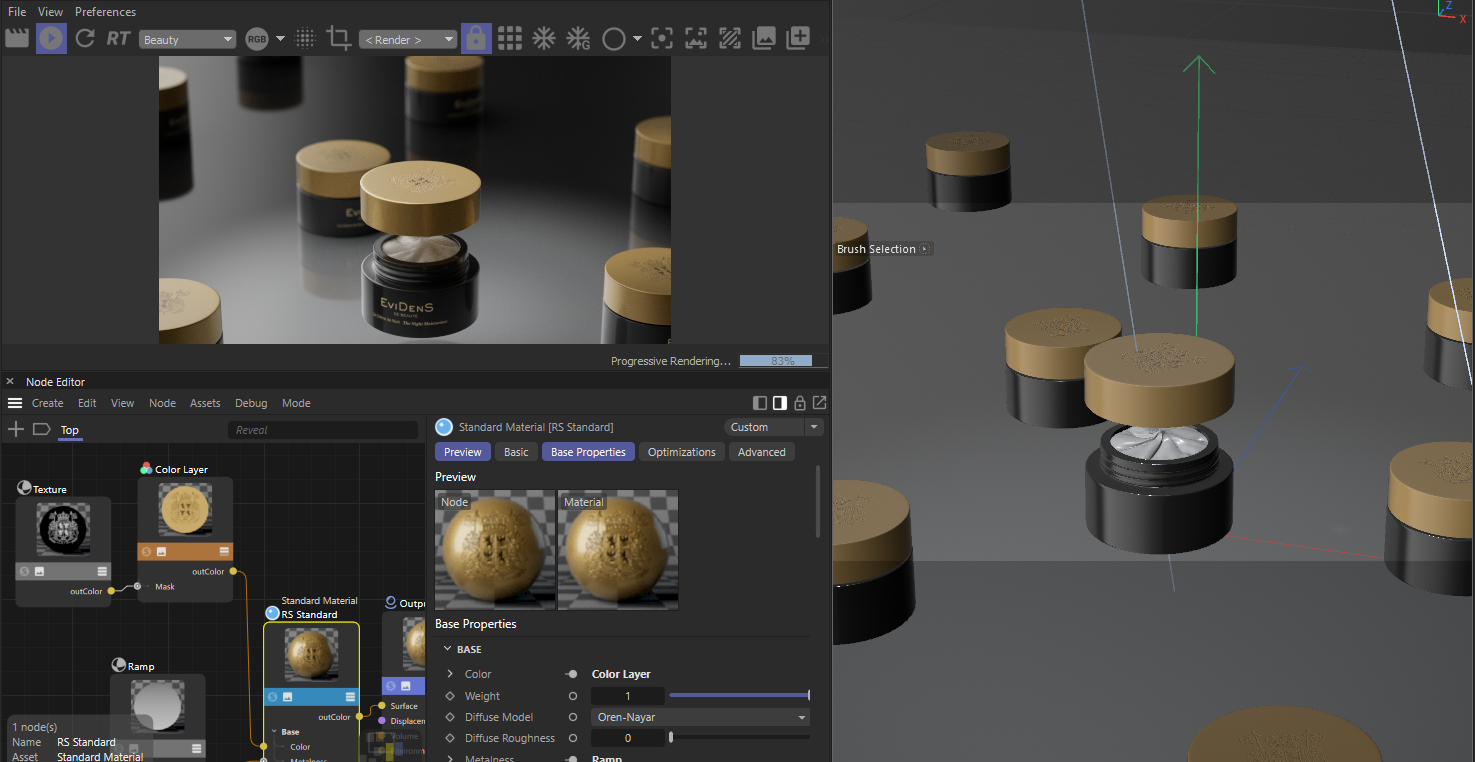
Task: Open the arrow next to circle icon
Action: (637, 39)
